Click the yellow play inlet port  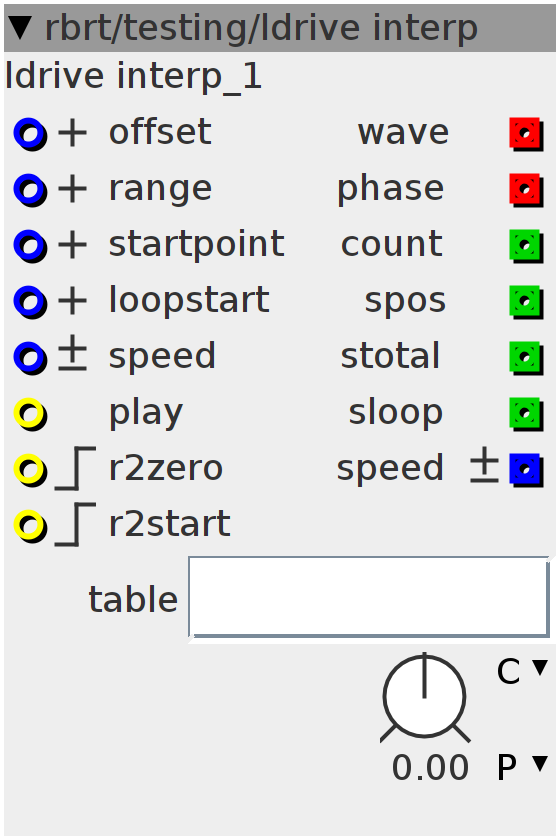tap(30, 414)
